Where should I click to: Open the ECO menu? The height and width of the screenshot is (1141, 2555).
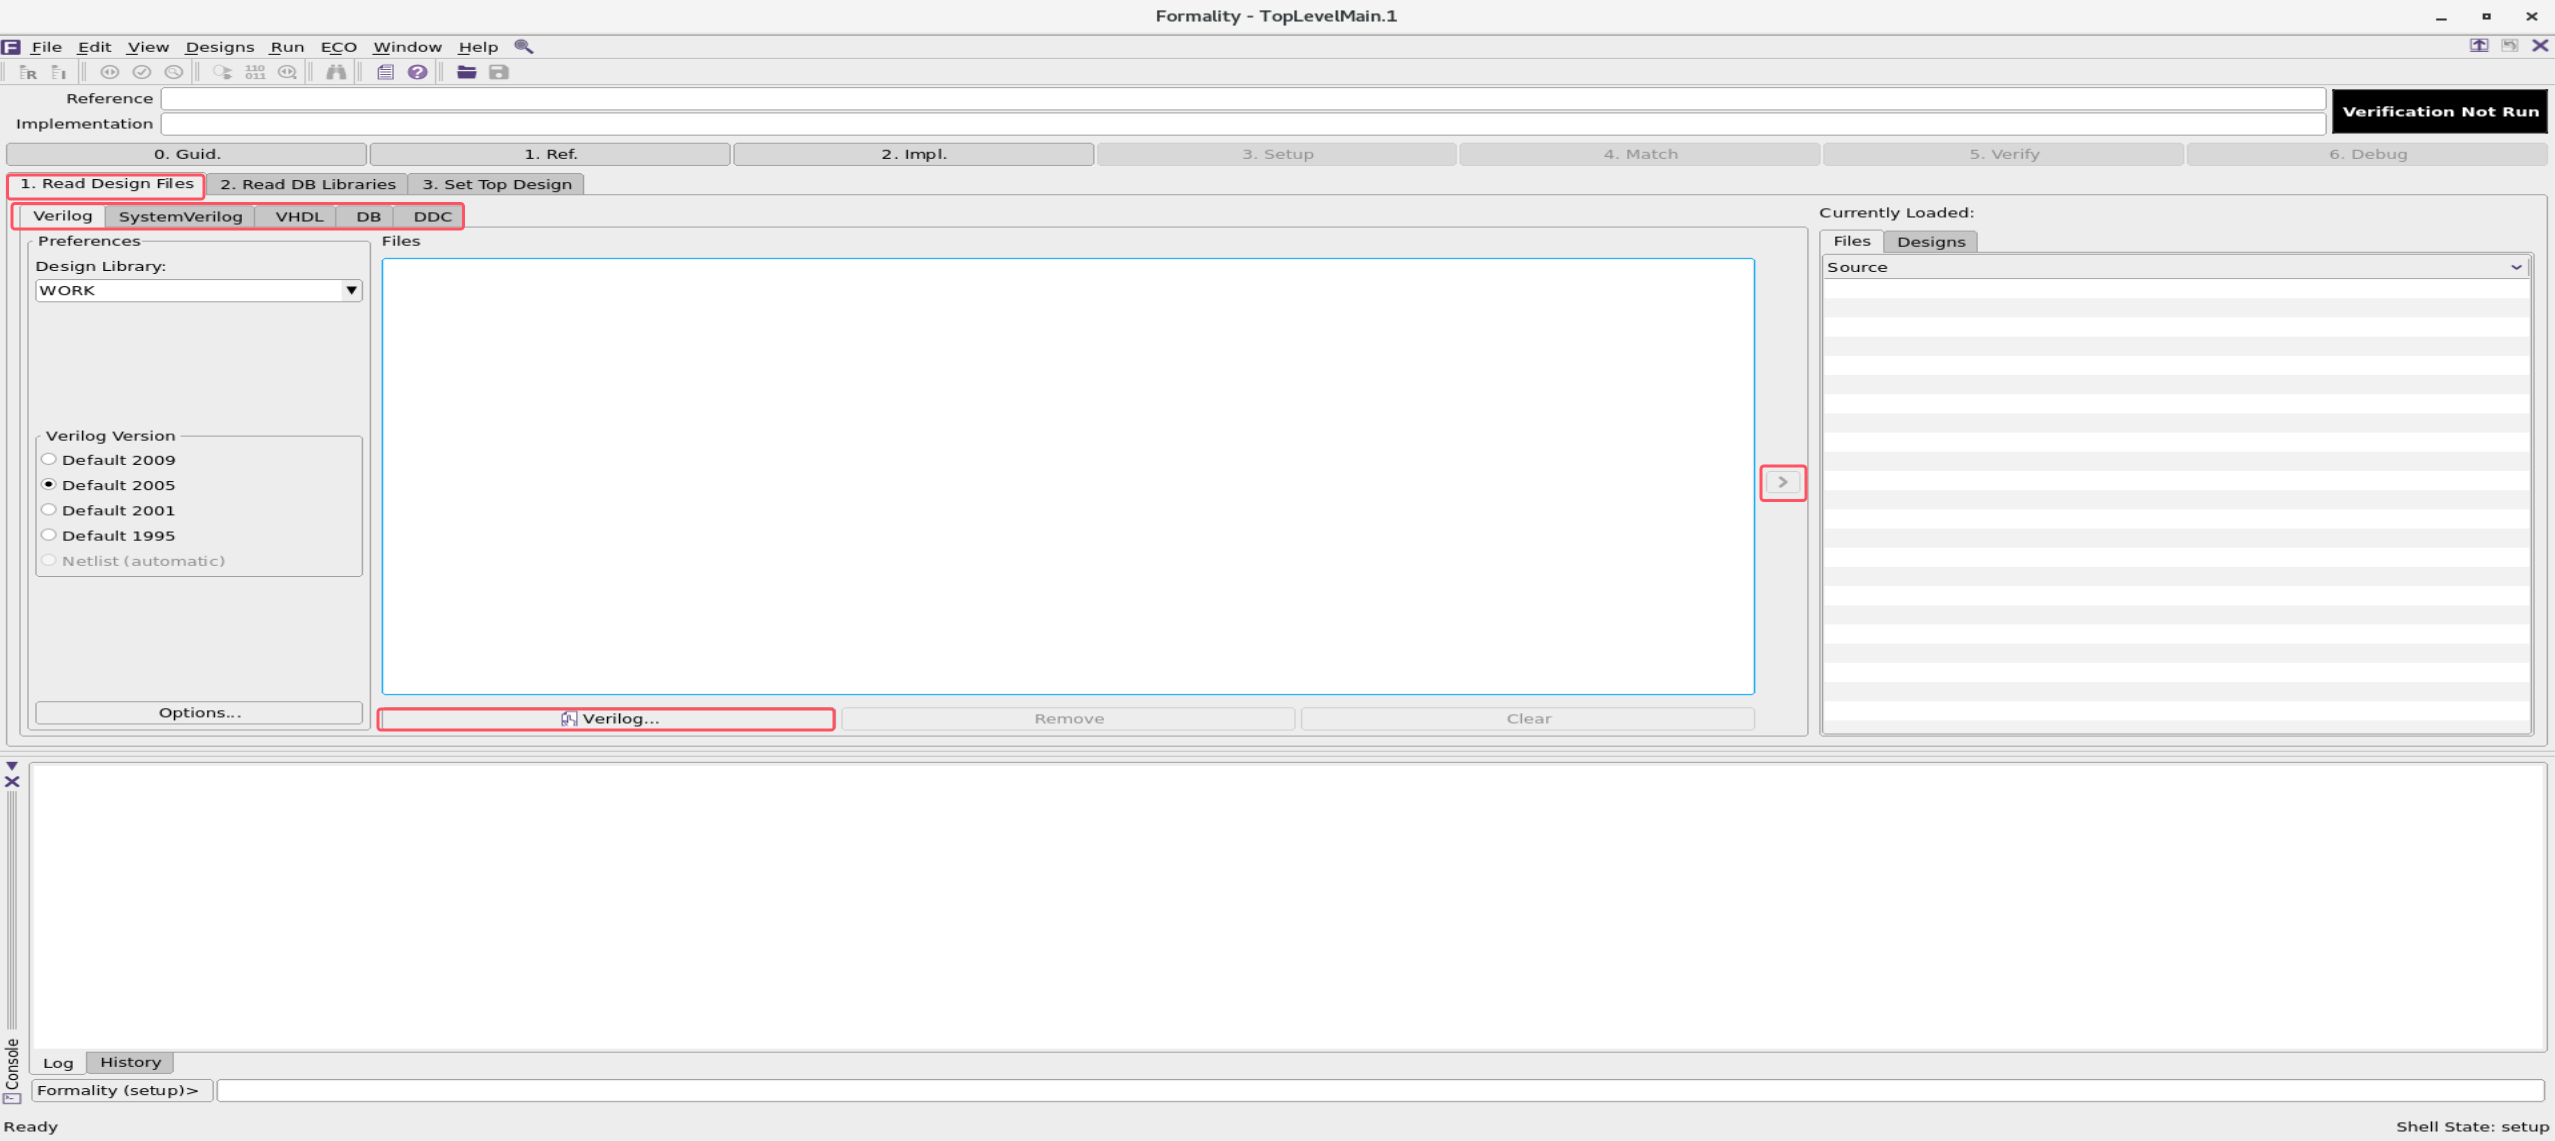click(x=338, y=47)
